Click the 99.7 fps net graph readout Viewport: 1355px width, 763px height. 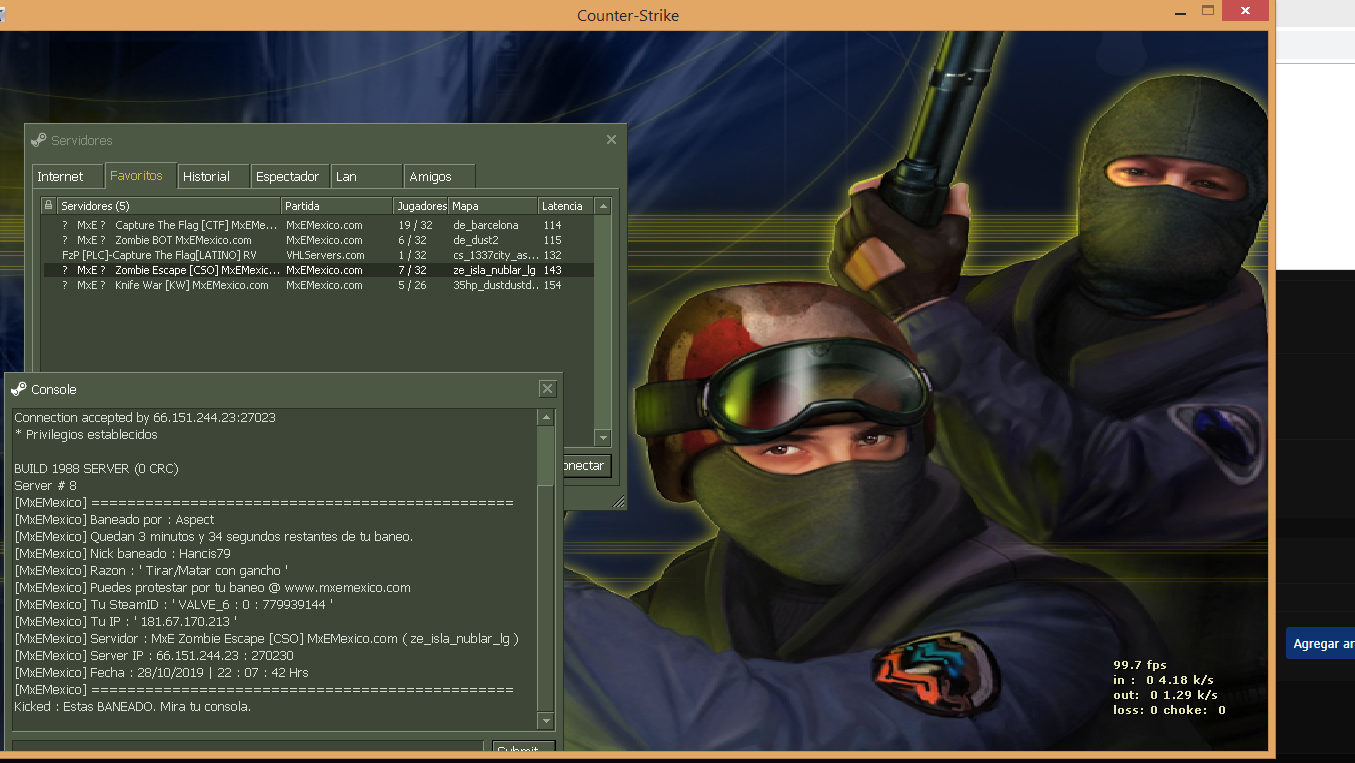[1140, 665]
